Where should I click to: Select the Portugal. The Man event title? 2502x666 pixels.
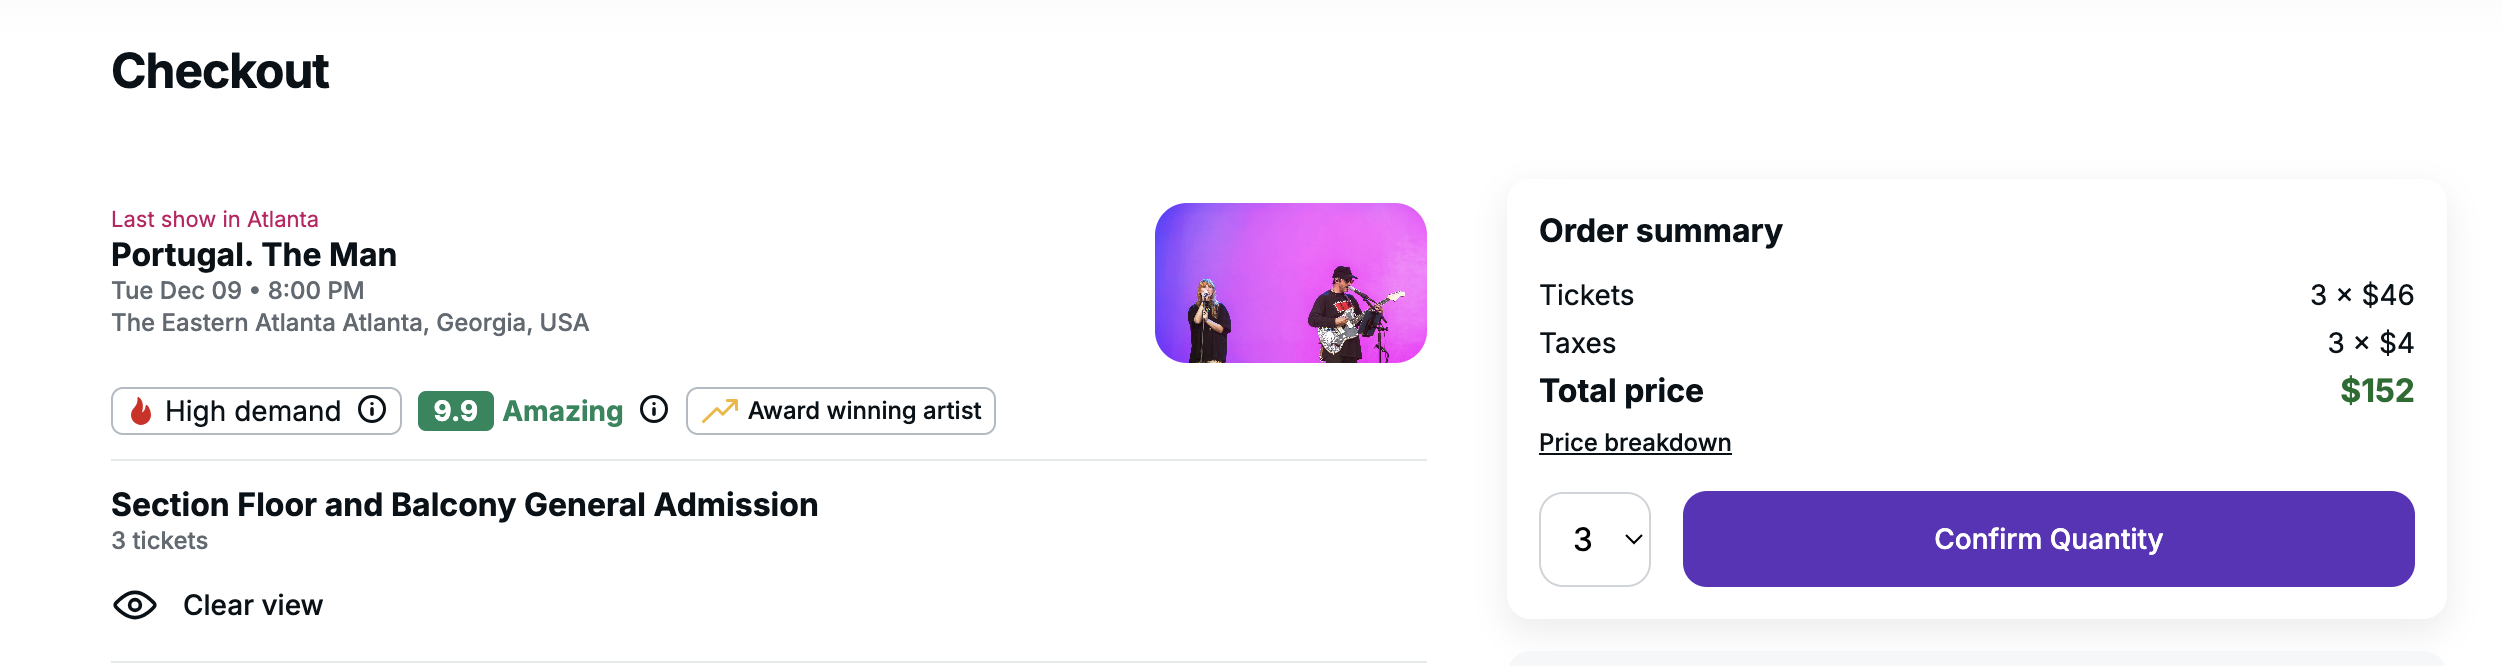point(253,254)
